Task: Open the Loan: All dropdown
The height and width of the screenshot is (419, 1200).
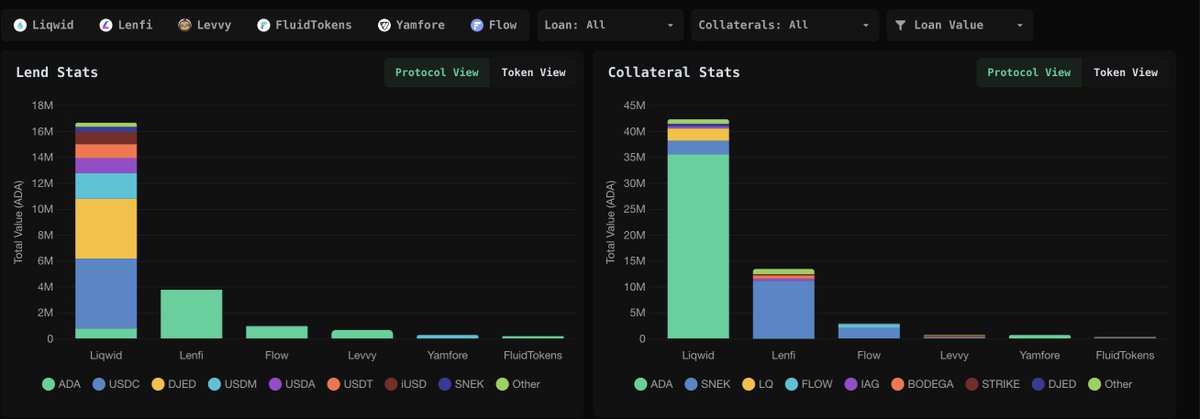Action: tap(611, 25)
